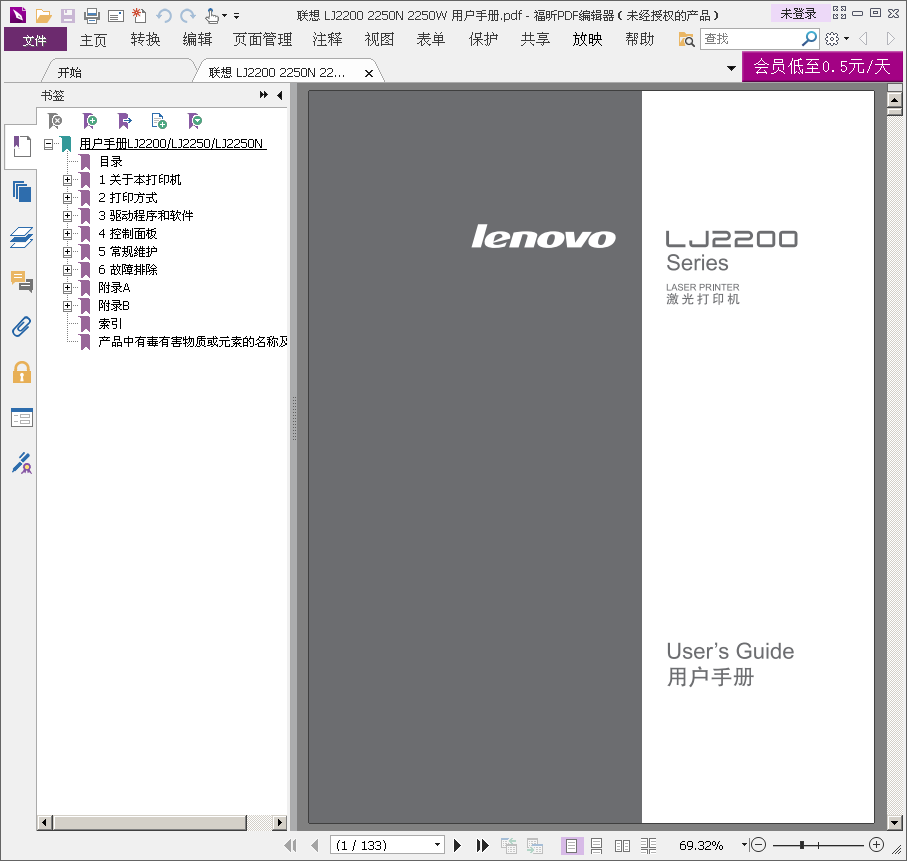Screen dimensions: 907x861
Task: Switch to single page view mode
Action: pyautogui.click(x=572, y=846)
